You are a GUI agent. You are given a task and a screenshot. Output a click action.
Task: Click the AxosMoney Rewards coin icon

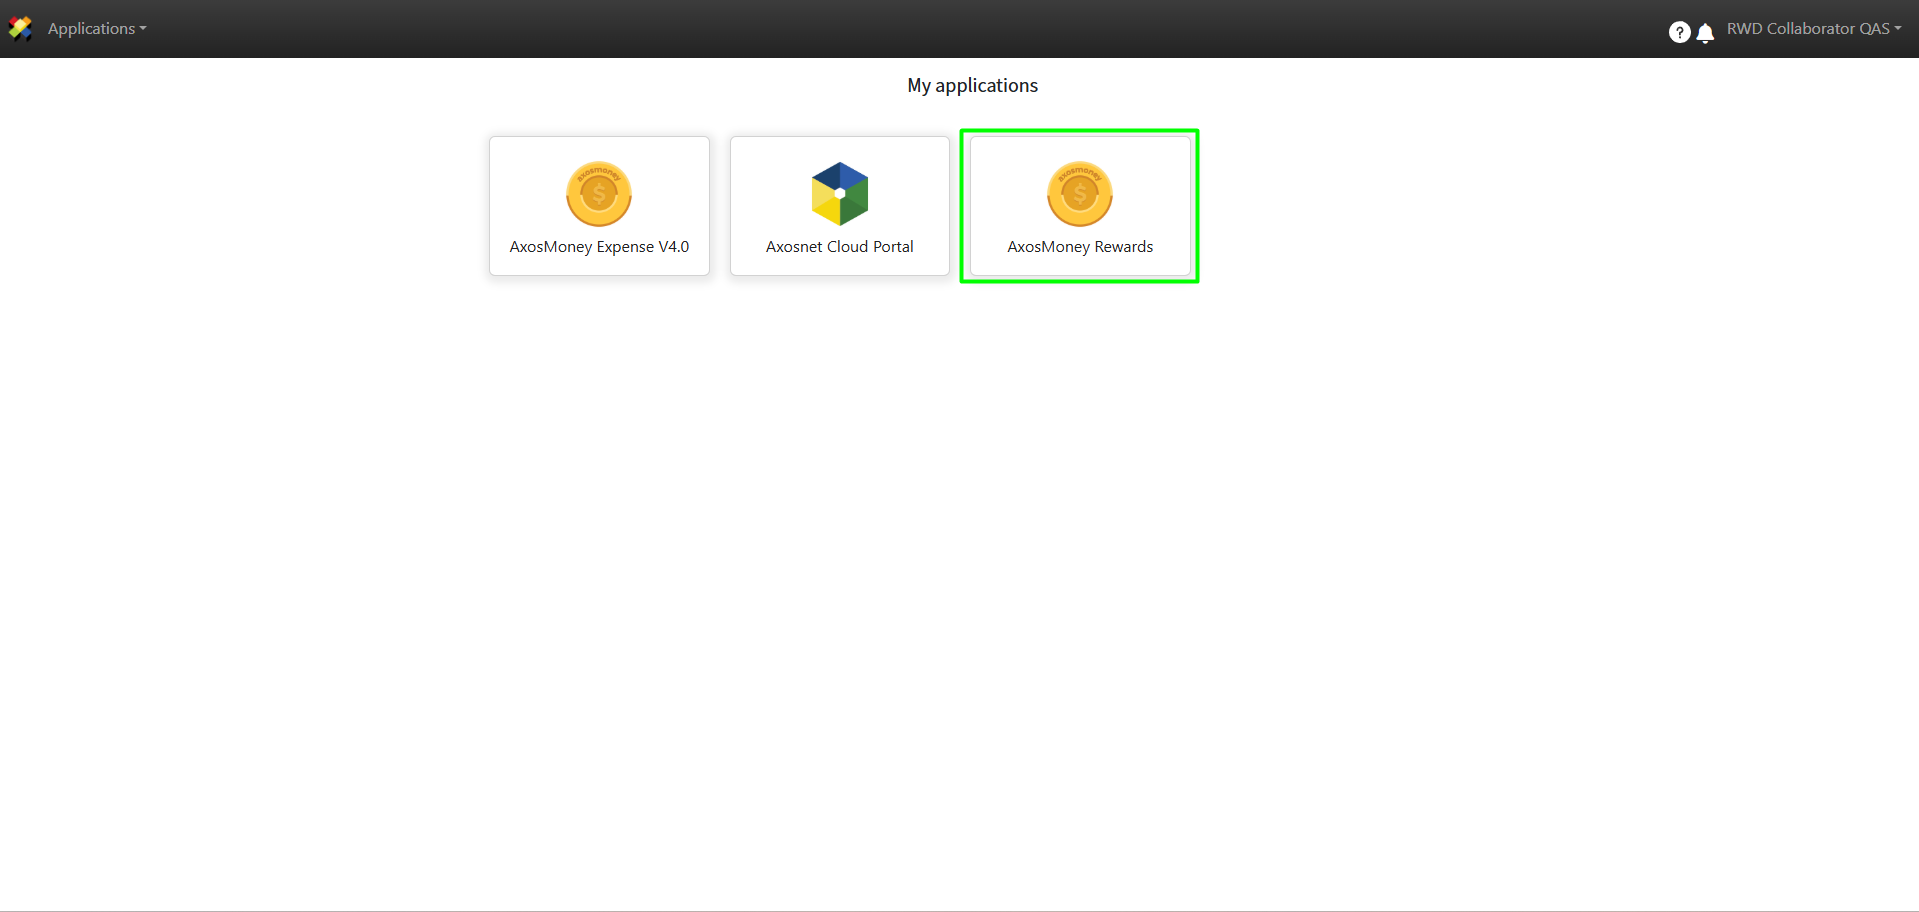click(x=1080, y=194)
